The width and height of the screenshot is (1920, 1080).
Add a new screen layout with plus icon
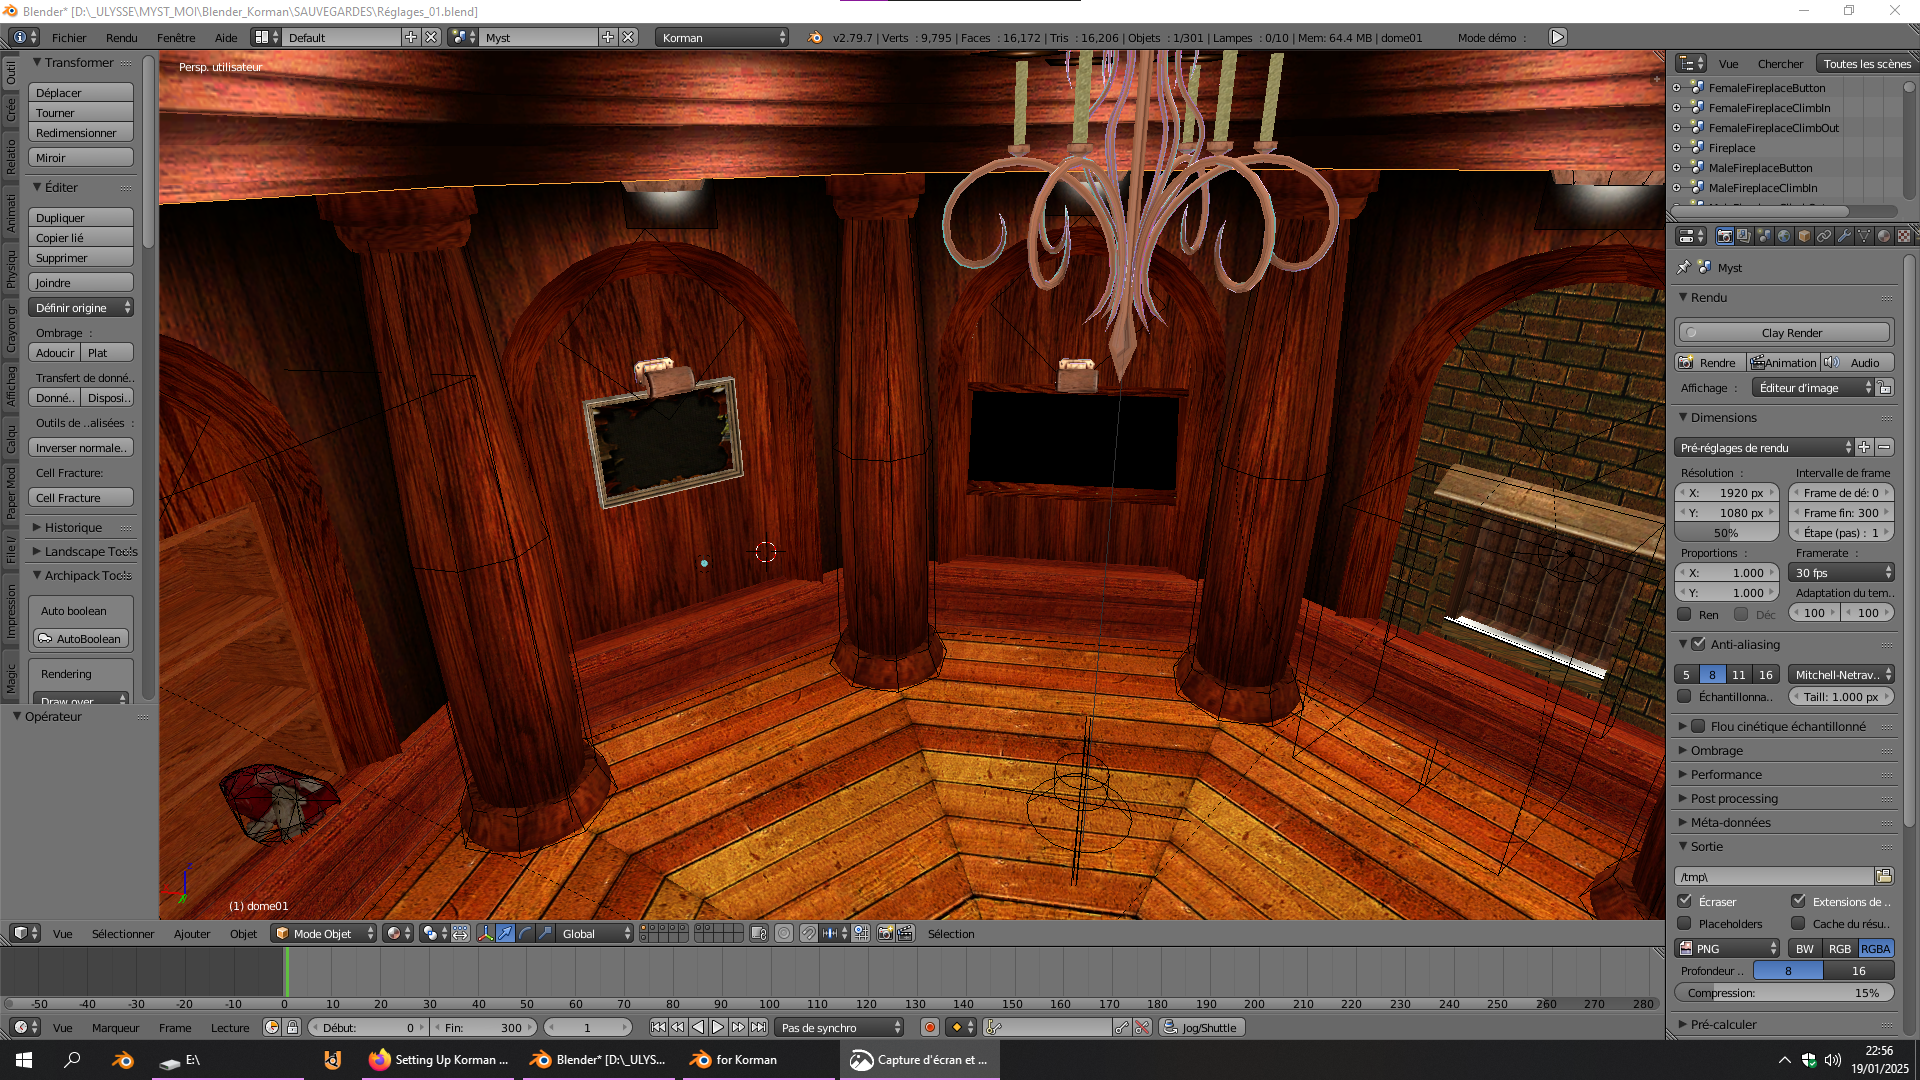tap(410, 37)
